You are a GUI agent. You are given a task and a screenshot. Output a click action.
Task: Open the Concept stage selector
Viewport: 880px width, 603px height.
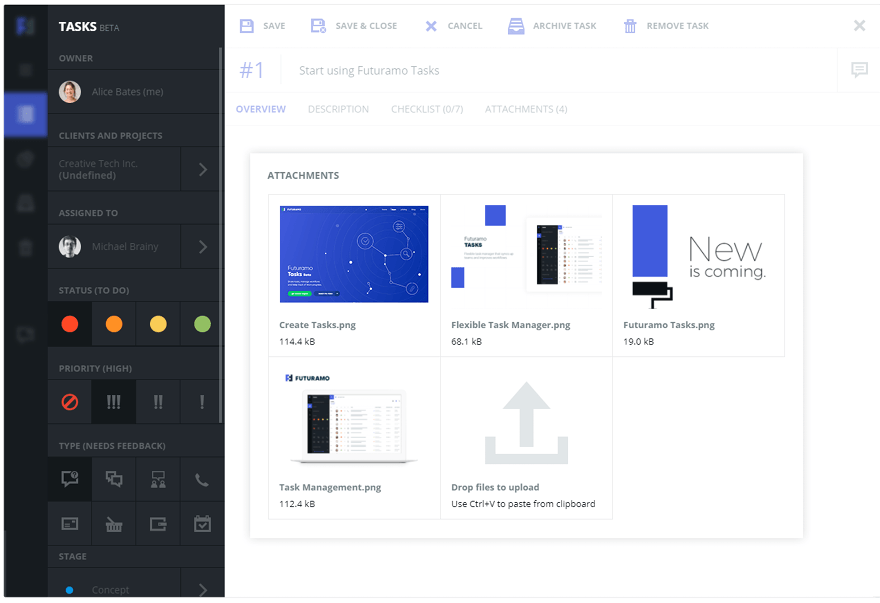[114, 583]
